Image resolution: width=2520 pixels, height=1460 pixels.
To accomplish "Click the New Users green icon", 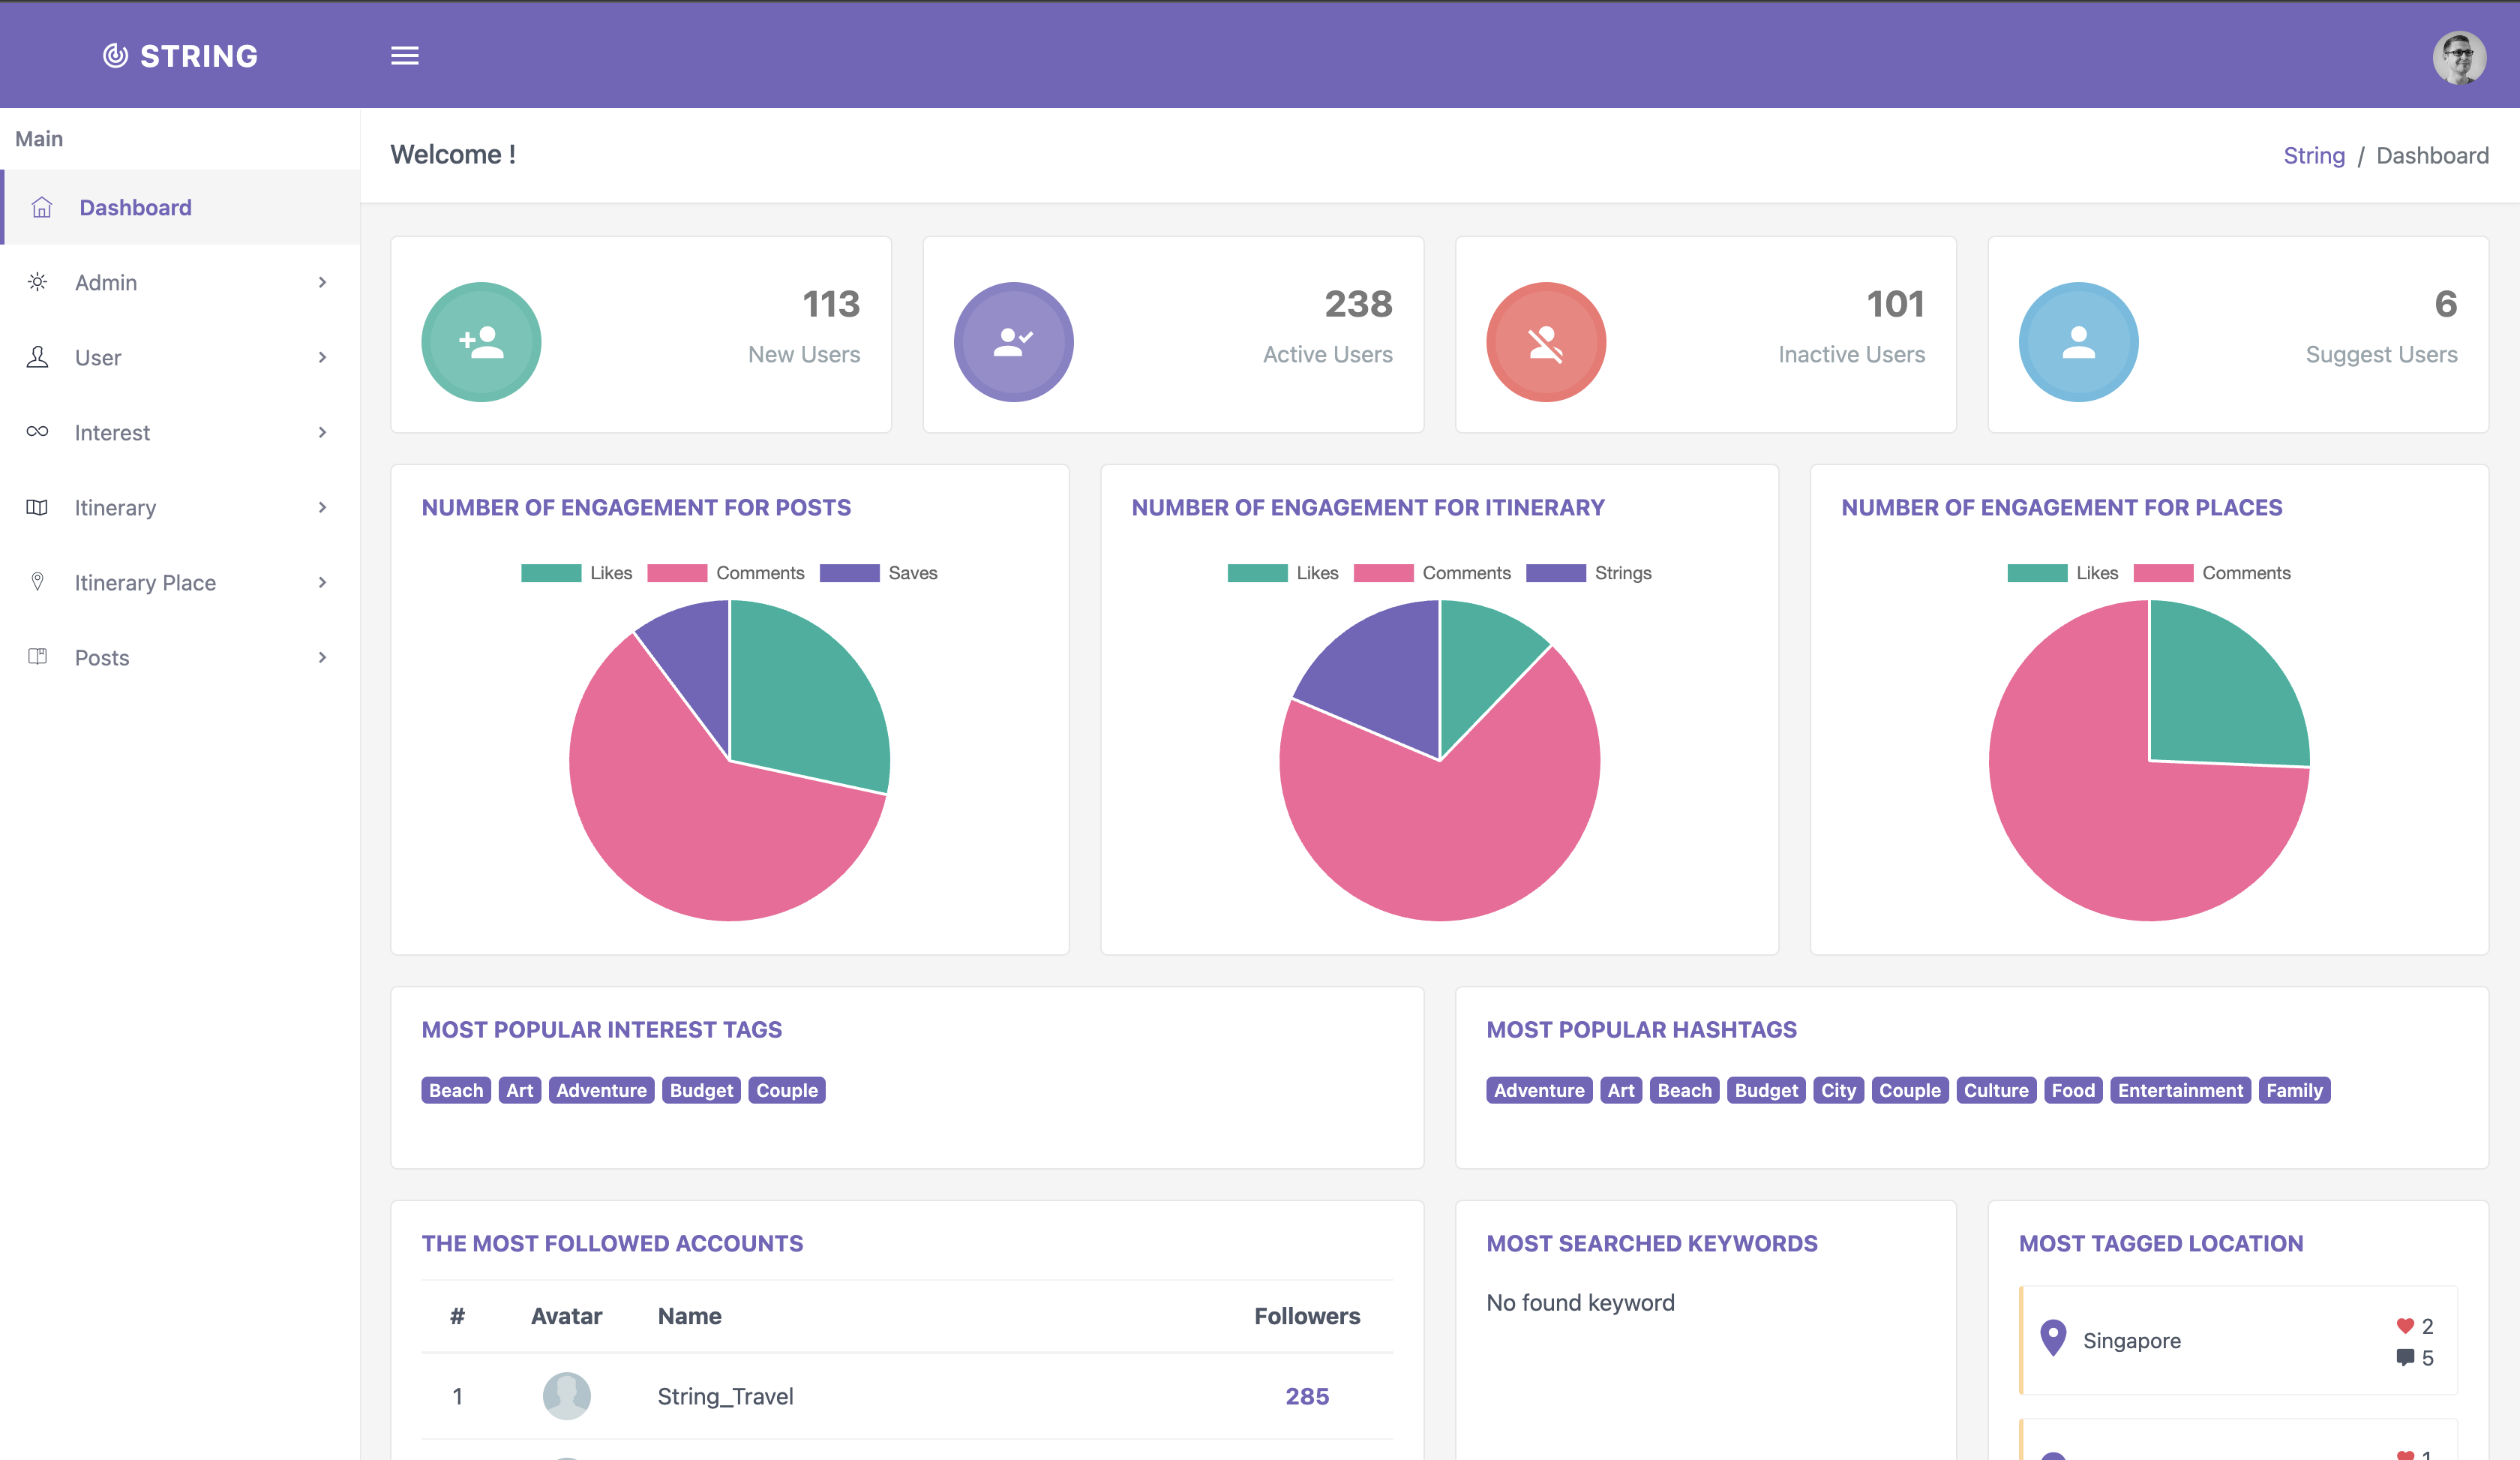I will click(481, 342).
